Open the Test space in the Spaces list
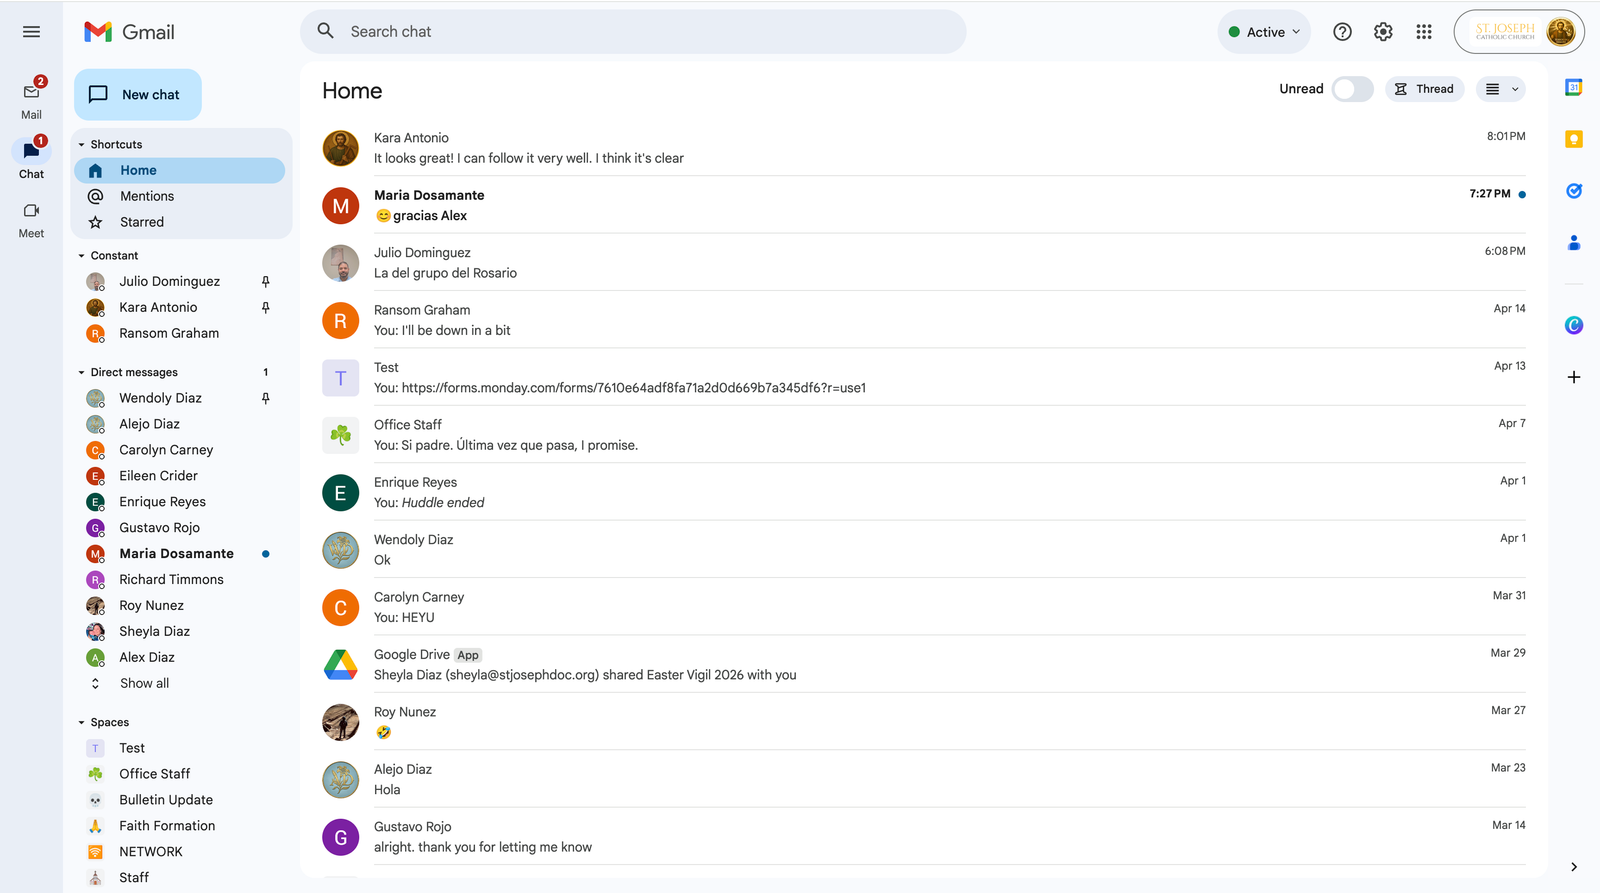Screen dimensions: 1600x893 [x=180, y=748]
